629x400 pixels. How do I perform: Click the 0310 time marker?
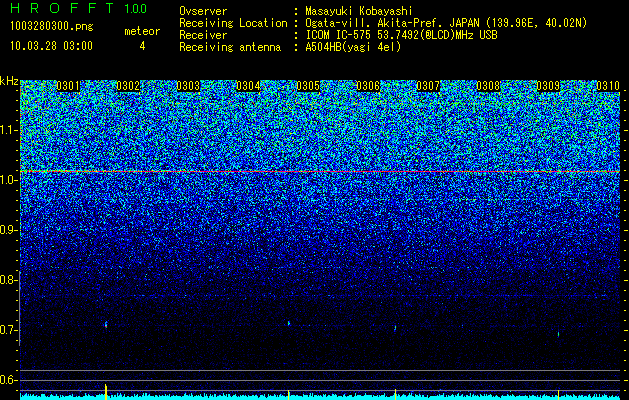point(608,86)
